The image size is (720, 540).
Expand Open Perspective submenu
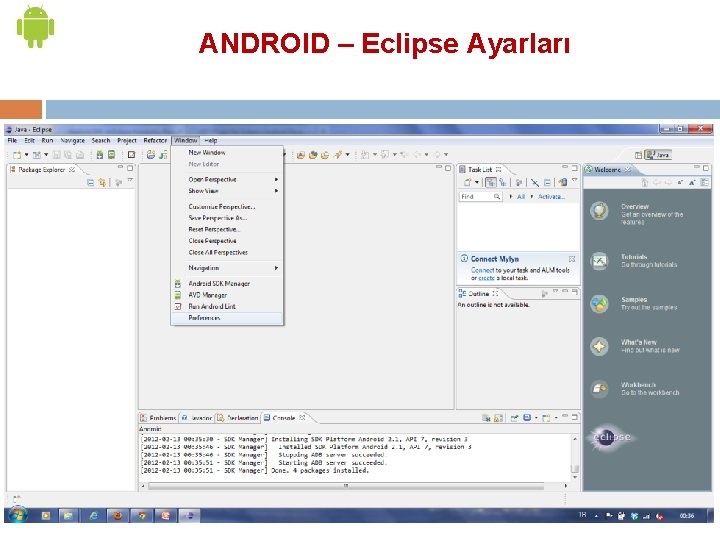227,179
